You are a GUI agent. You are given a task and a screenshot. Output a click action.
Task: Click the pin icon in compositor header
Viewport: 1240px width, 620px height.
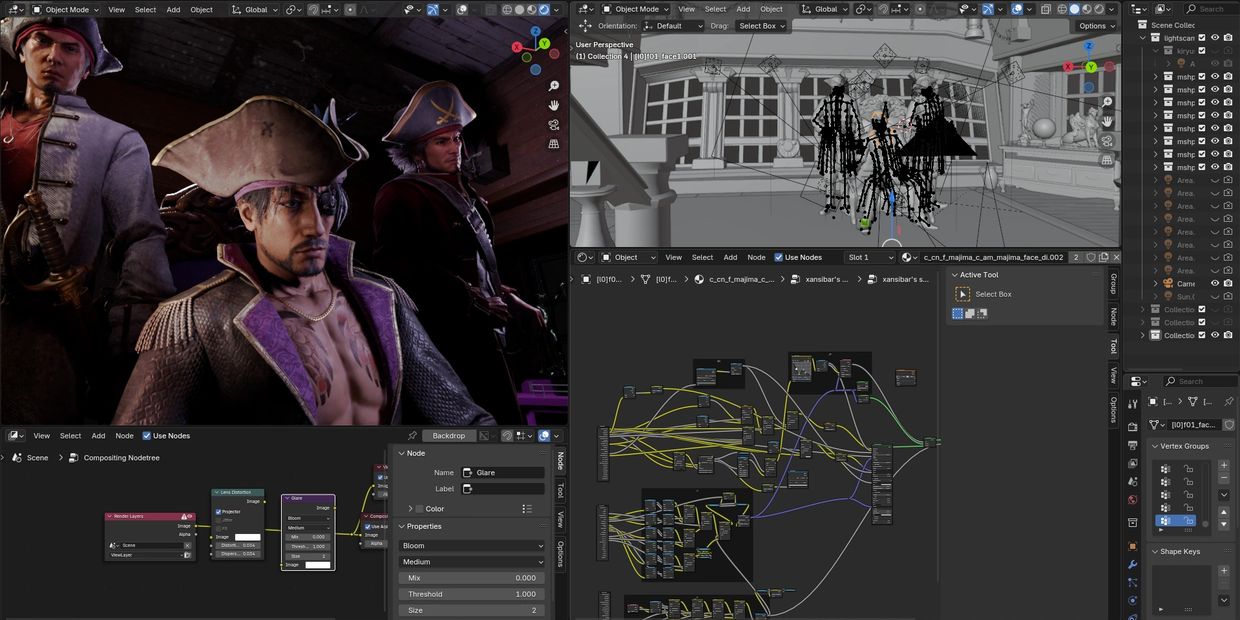pyautogui.click(x=412, y=436)
